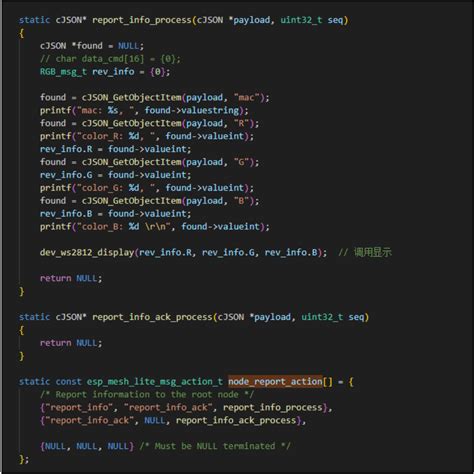
Task: Click the uint32_t type in report_info_process signature
Action: tap(301, 20)
